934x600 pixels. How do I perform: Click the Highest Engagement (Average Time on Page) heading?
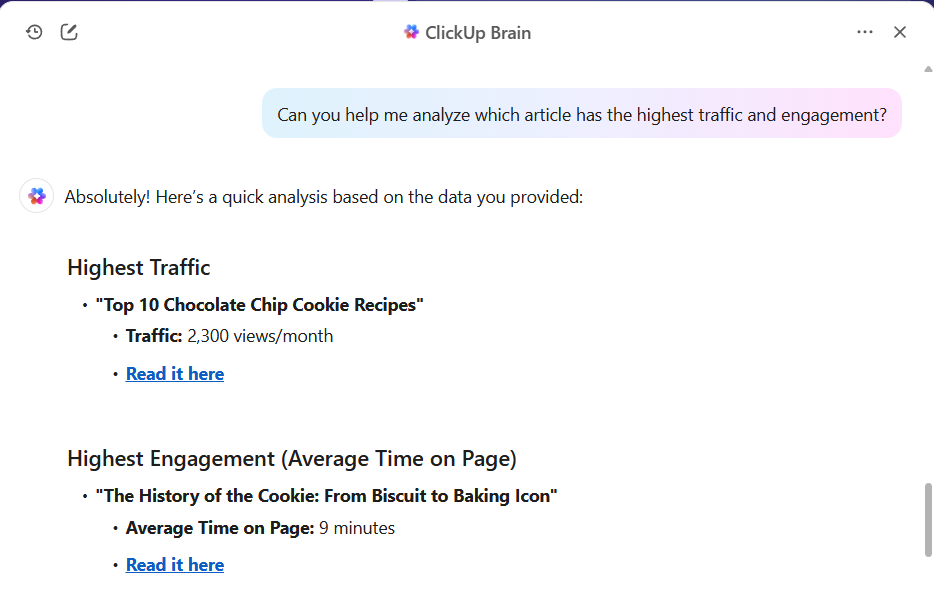coord(292,459)
